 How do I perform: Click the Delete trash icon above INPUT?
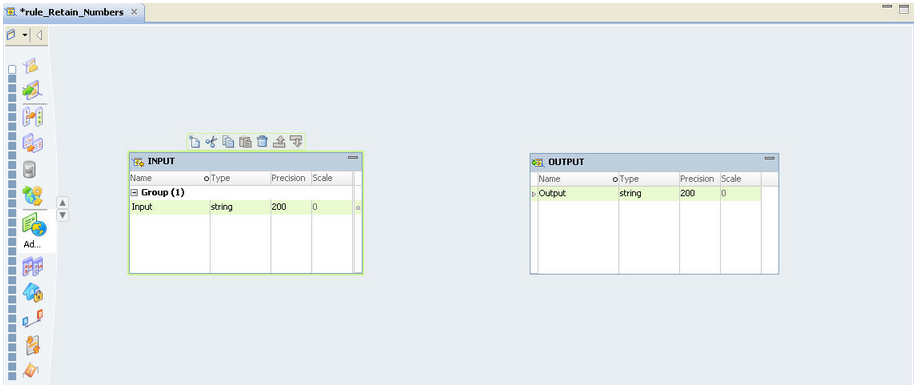[263, 141]
